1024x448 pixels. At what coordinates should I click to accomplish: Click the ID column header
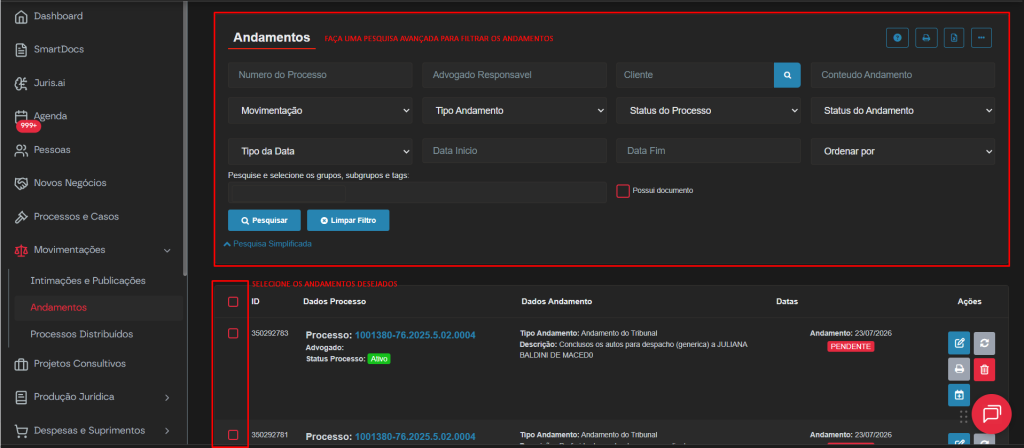[255, 302]
